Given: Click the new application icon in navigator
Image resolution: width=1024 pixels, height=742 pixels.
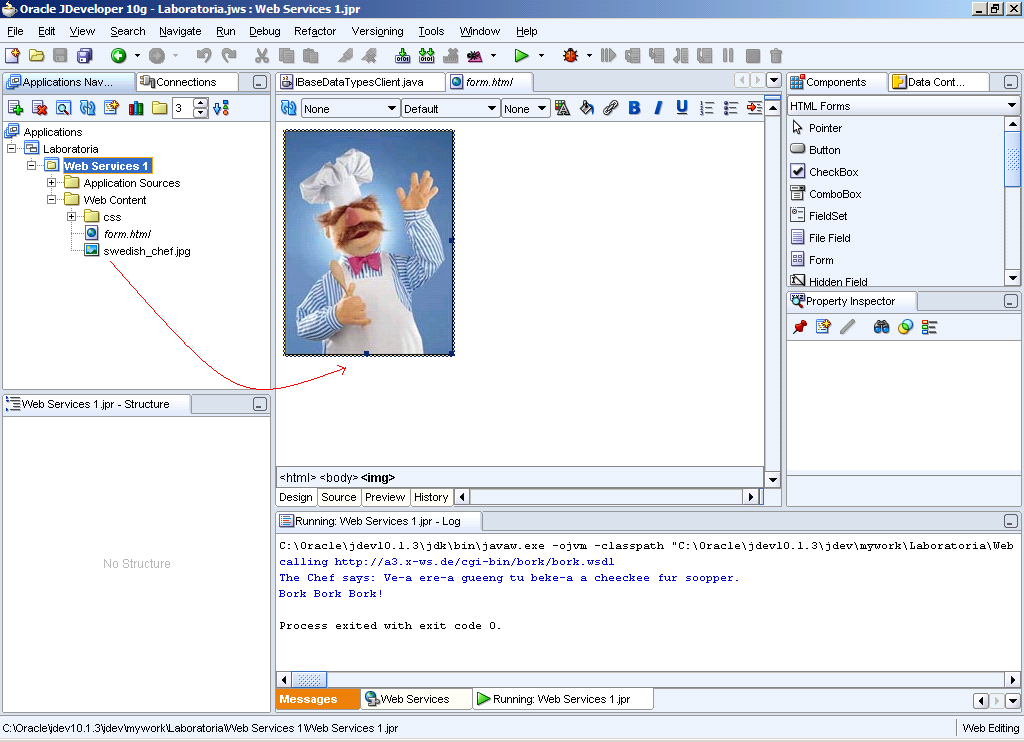Looking at the screenshot, I should tap(15, 108).
